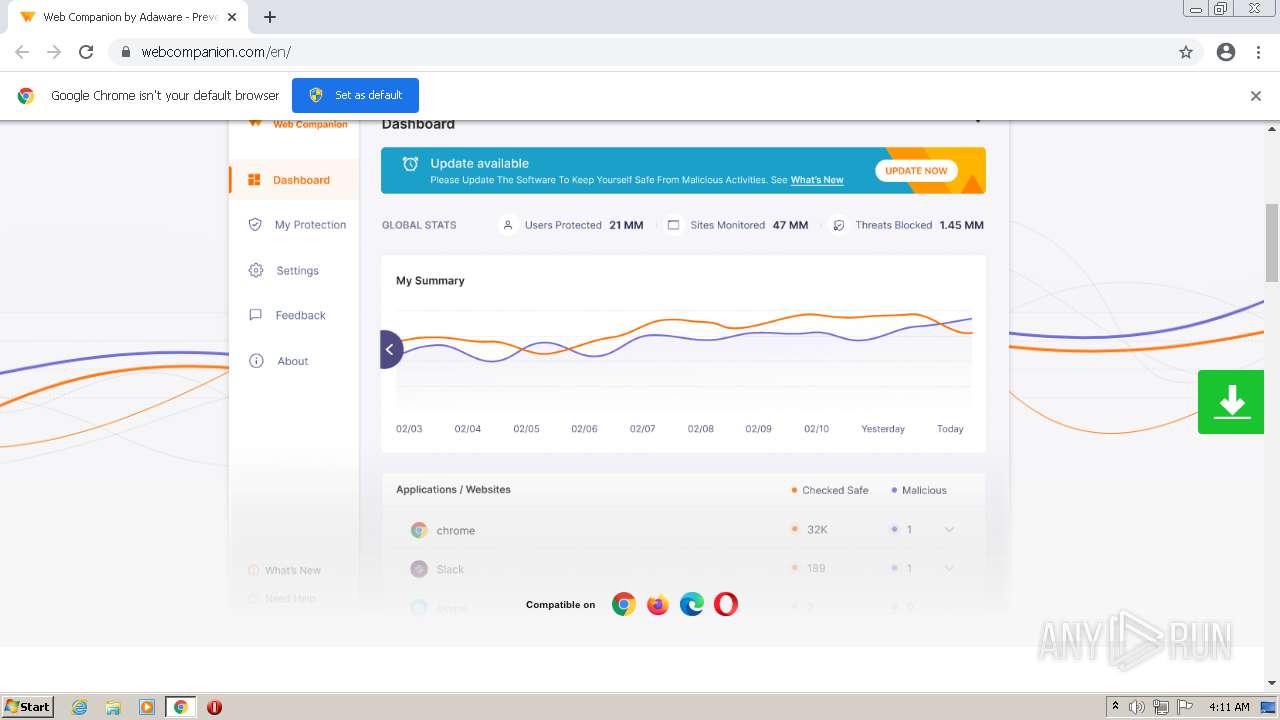Click the Yesterday label on chart axis
Viewport: 1280px width, 720px height.
(883, 429)
